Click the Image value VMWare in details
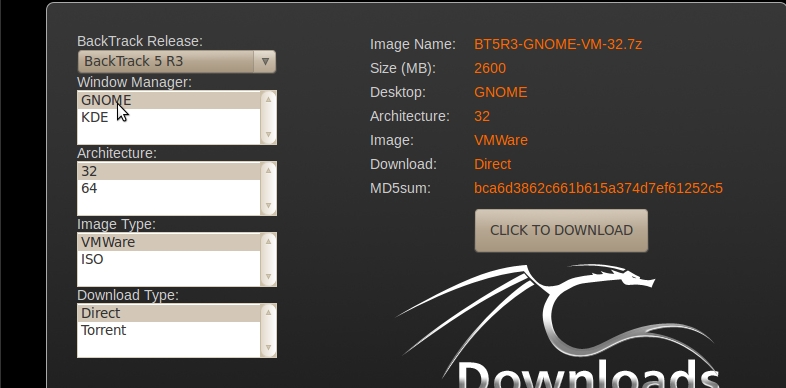The image size is (786, 388). click(x=501, y=140)
